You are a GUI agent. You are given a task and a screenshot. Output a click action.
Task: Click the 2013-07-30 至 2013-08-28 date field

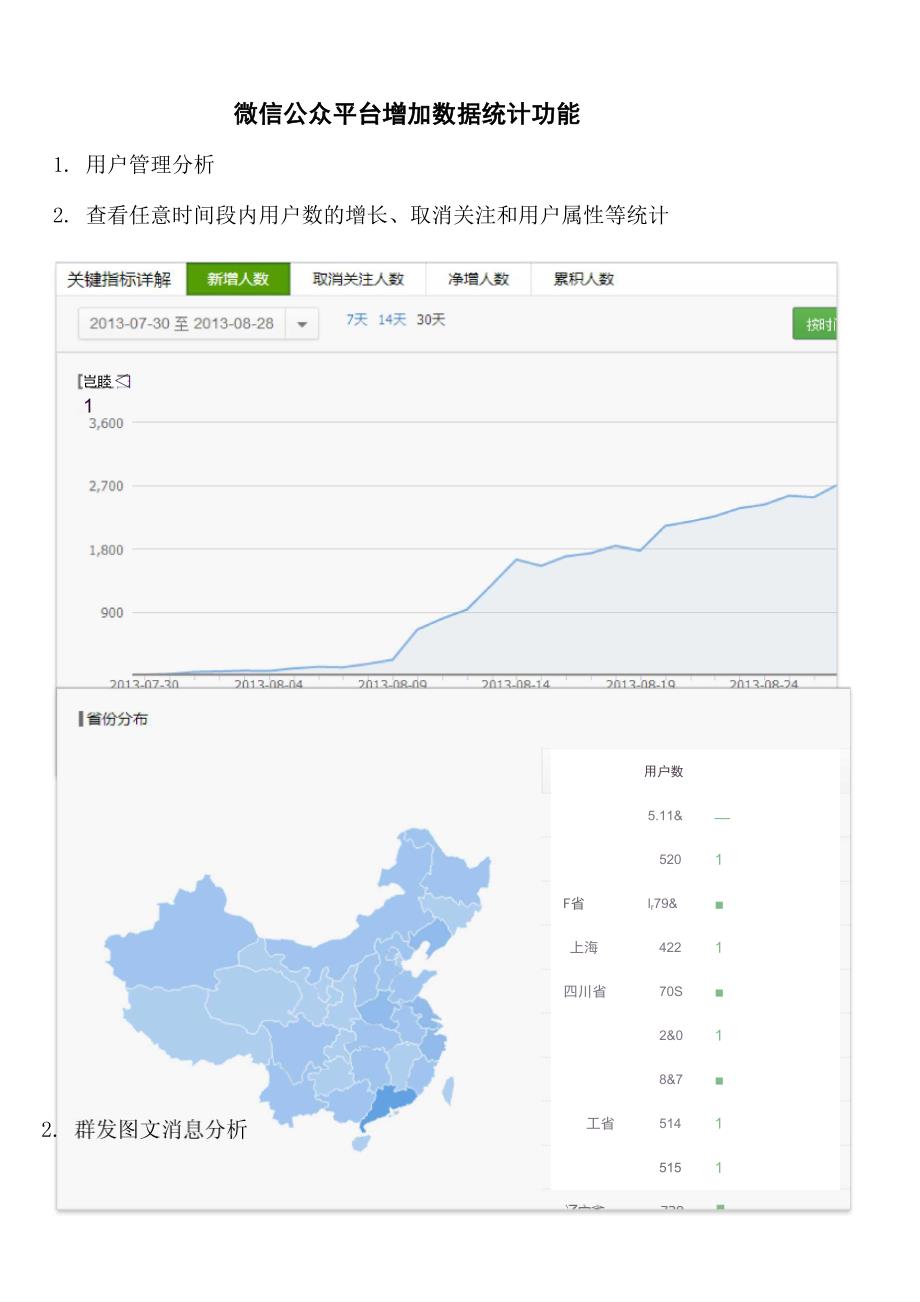point(182,324)
